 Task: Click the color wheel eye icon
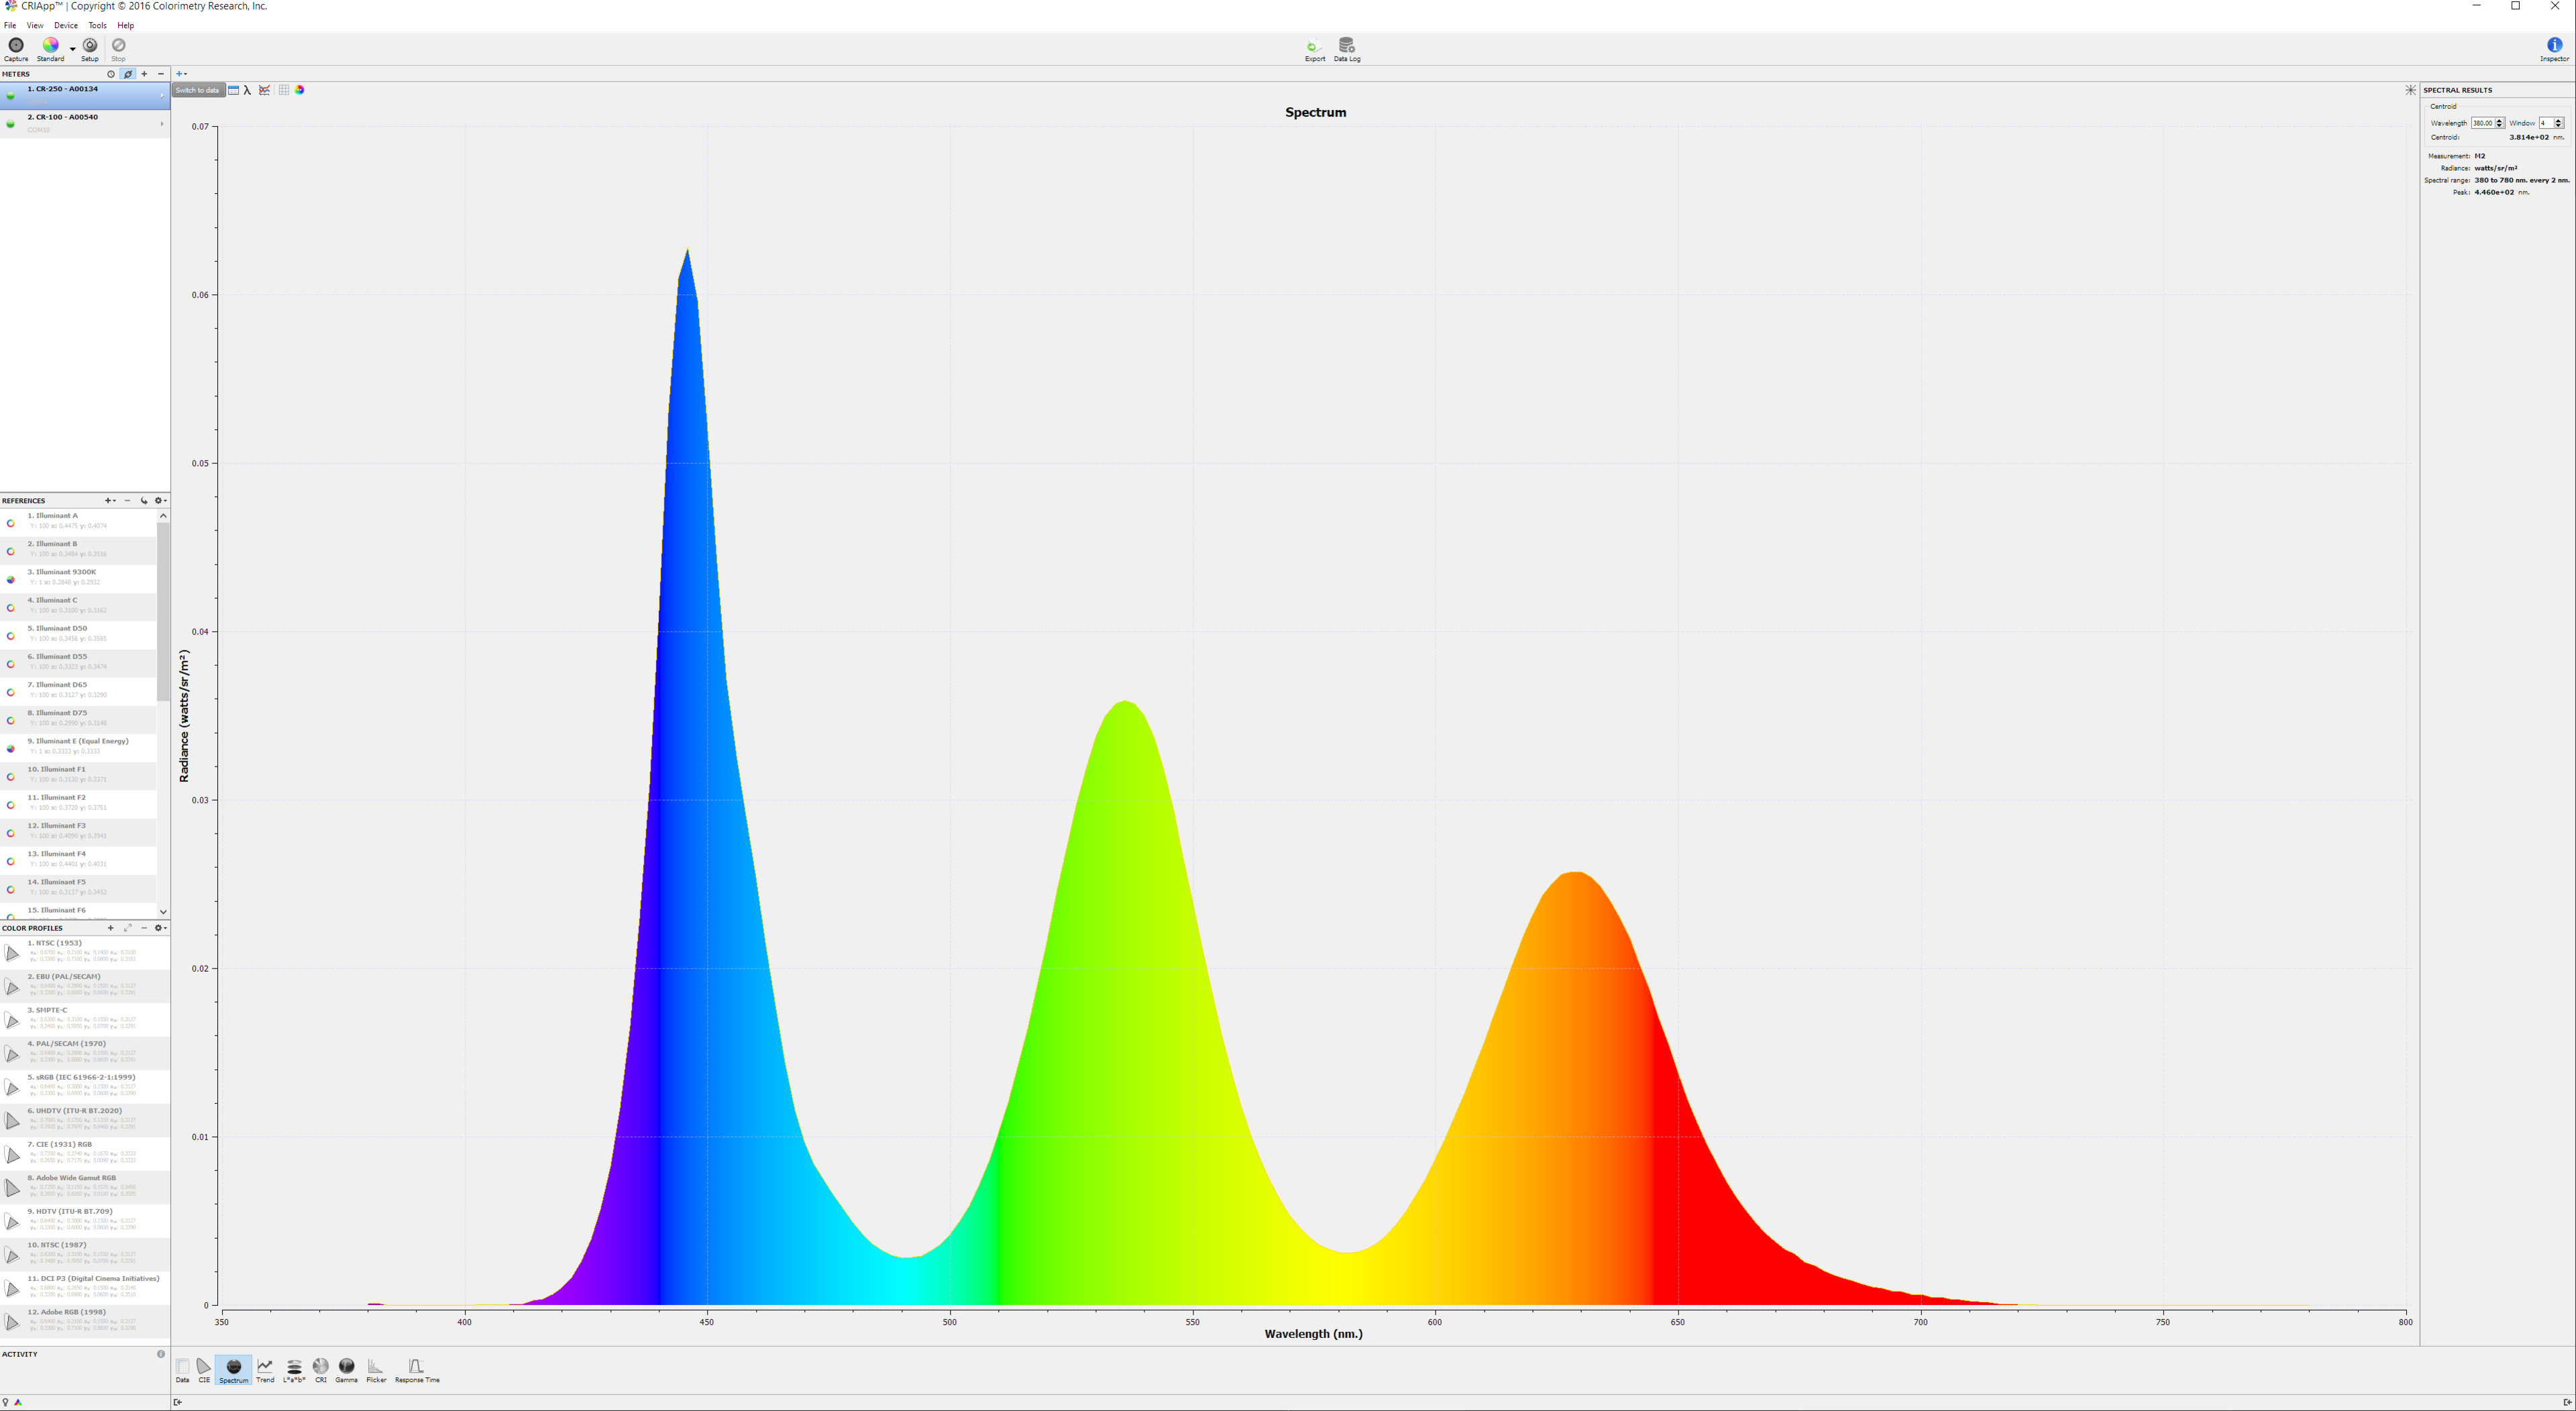pyautogui.click(x=300, y=90)
